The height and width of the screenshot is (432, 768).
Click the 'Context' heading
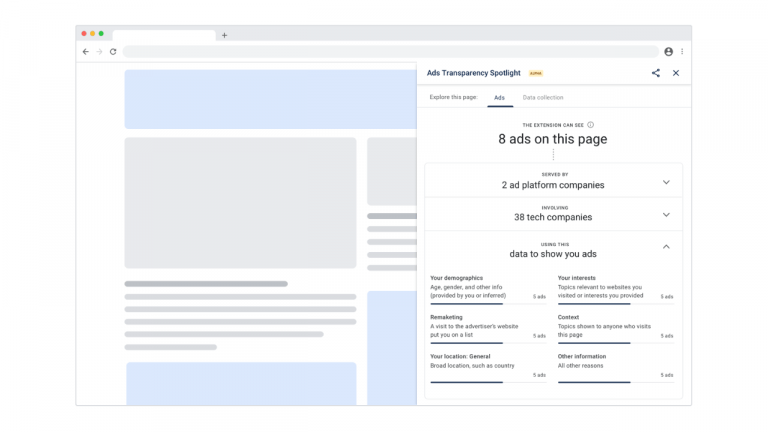(x=568, y=317)
